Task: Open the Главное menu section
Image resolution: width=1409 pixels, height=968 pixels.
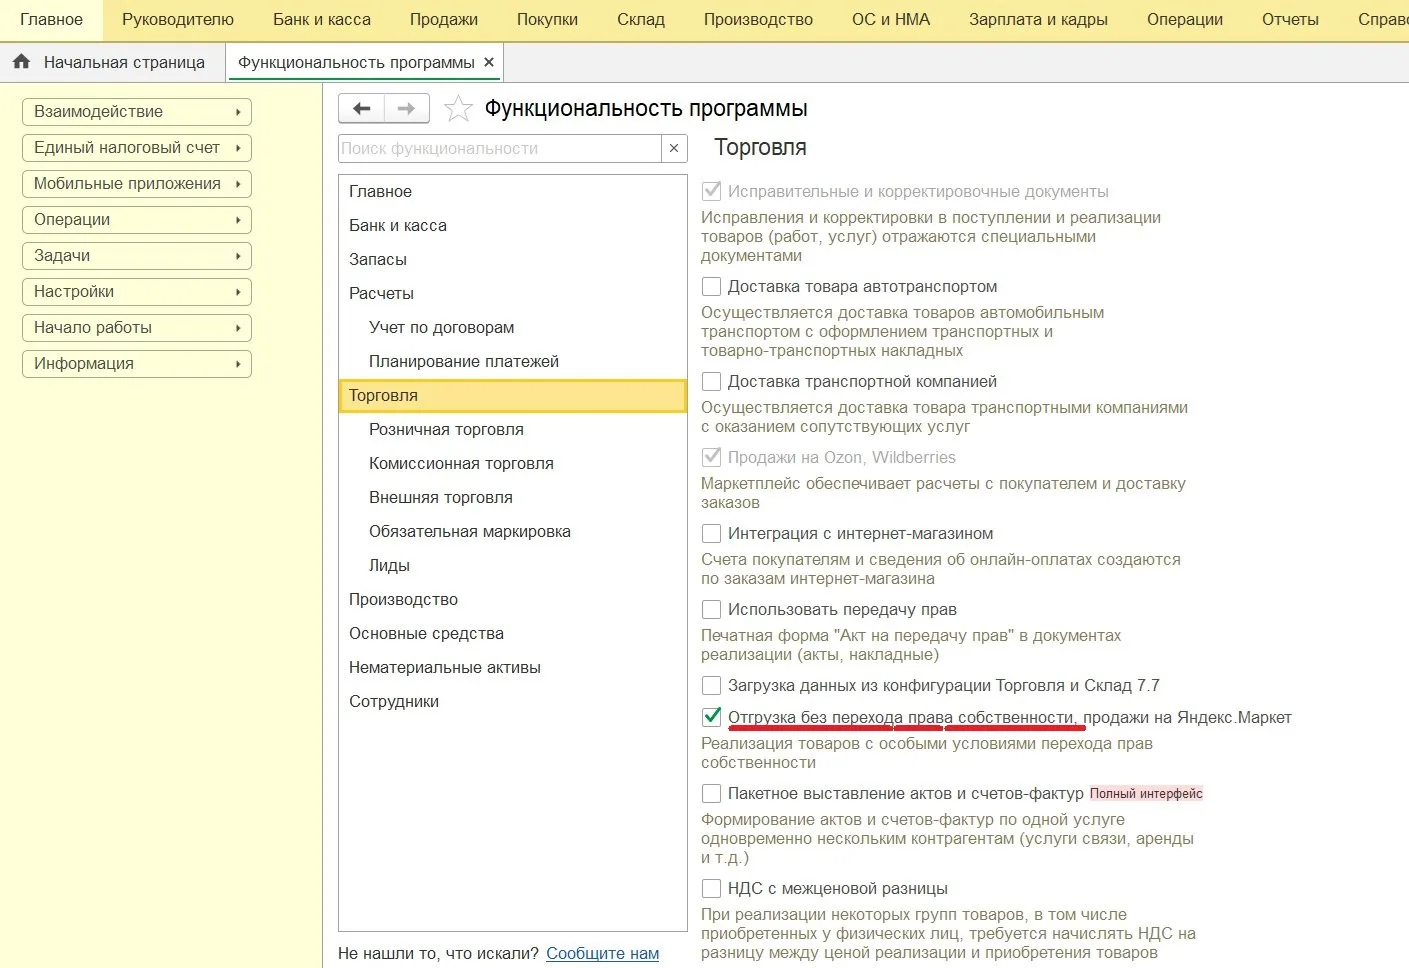Action: [51, 20]
